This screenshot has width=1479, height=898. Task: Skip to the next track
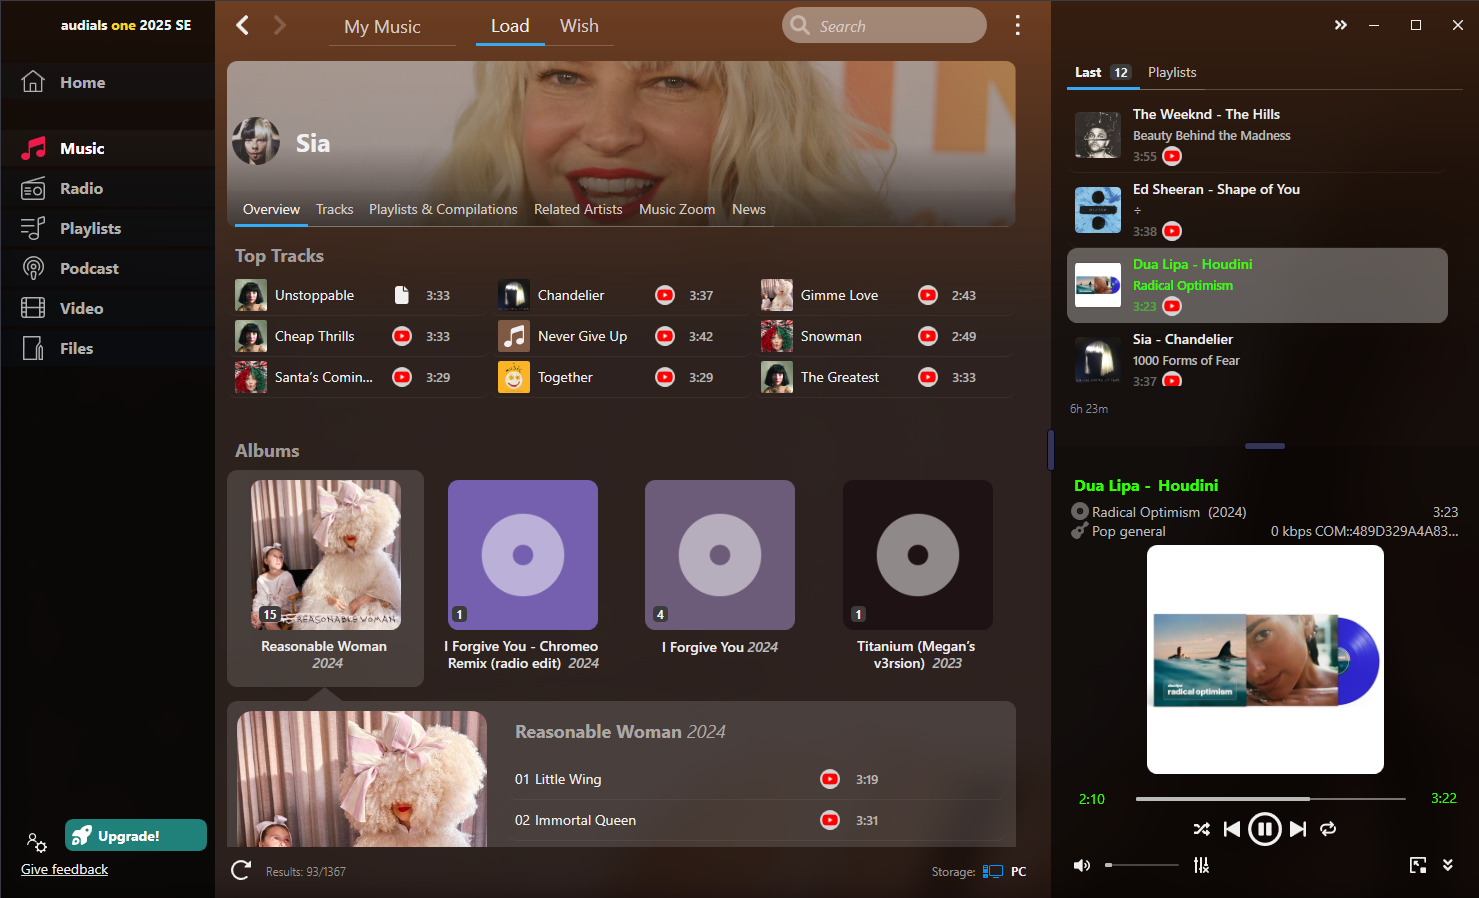pos(1298,829)
